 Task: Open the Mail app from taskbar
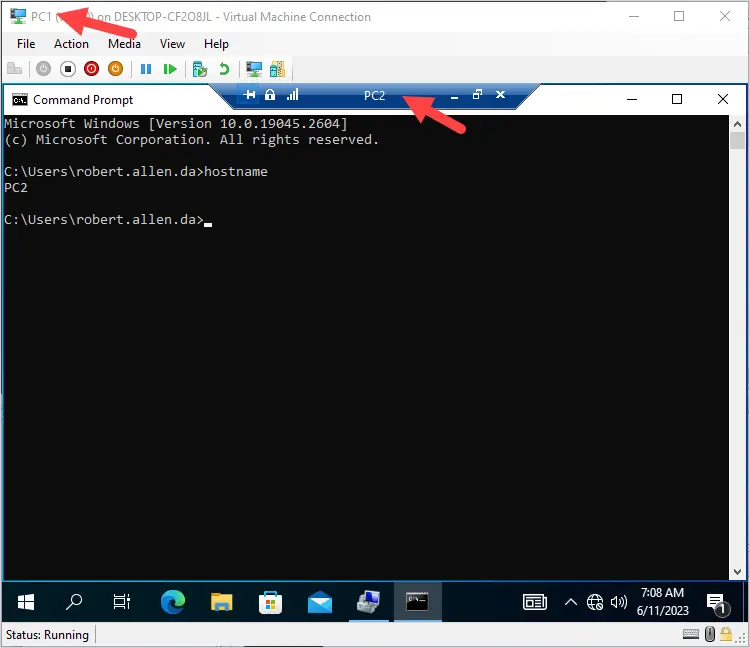pos(320,602)
